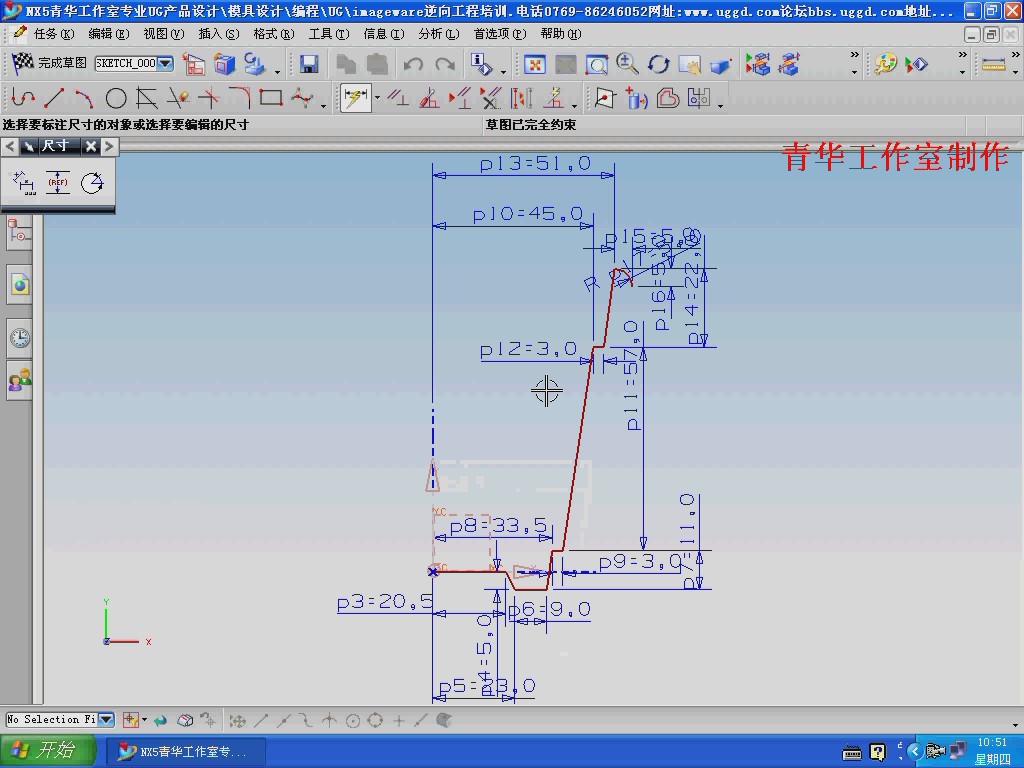Click the selection filter icon
The height and width of the screenshot is (768, 1024).
pyautogui.click(x=131, y=720)
